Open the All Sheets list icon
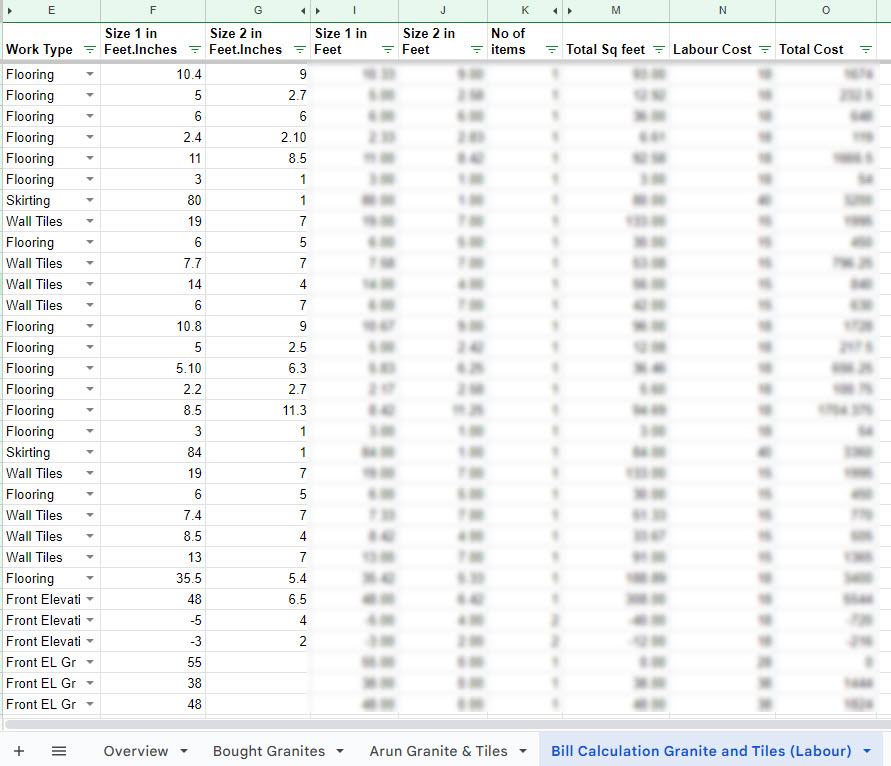Screen dimensions: 891x766 click(x=59, y=751)
